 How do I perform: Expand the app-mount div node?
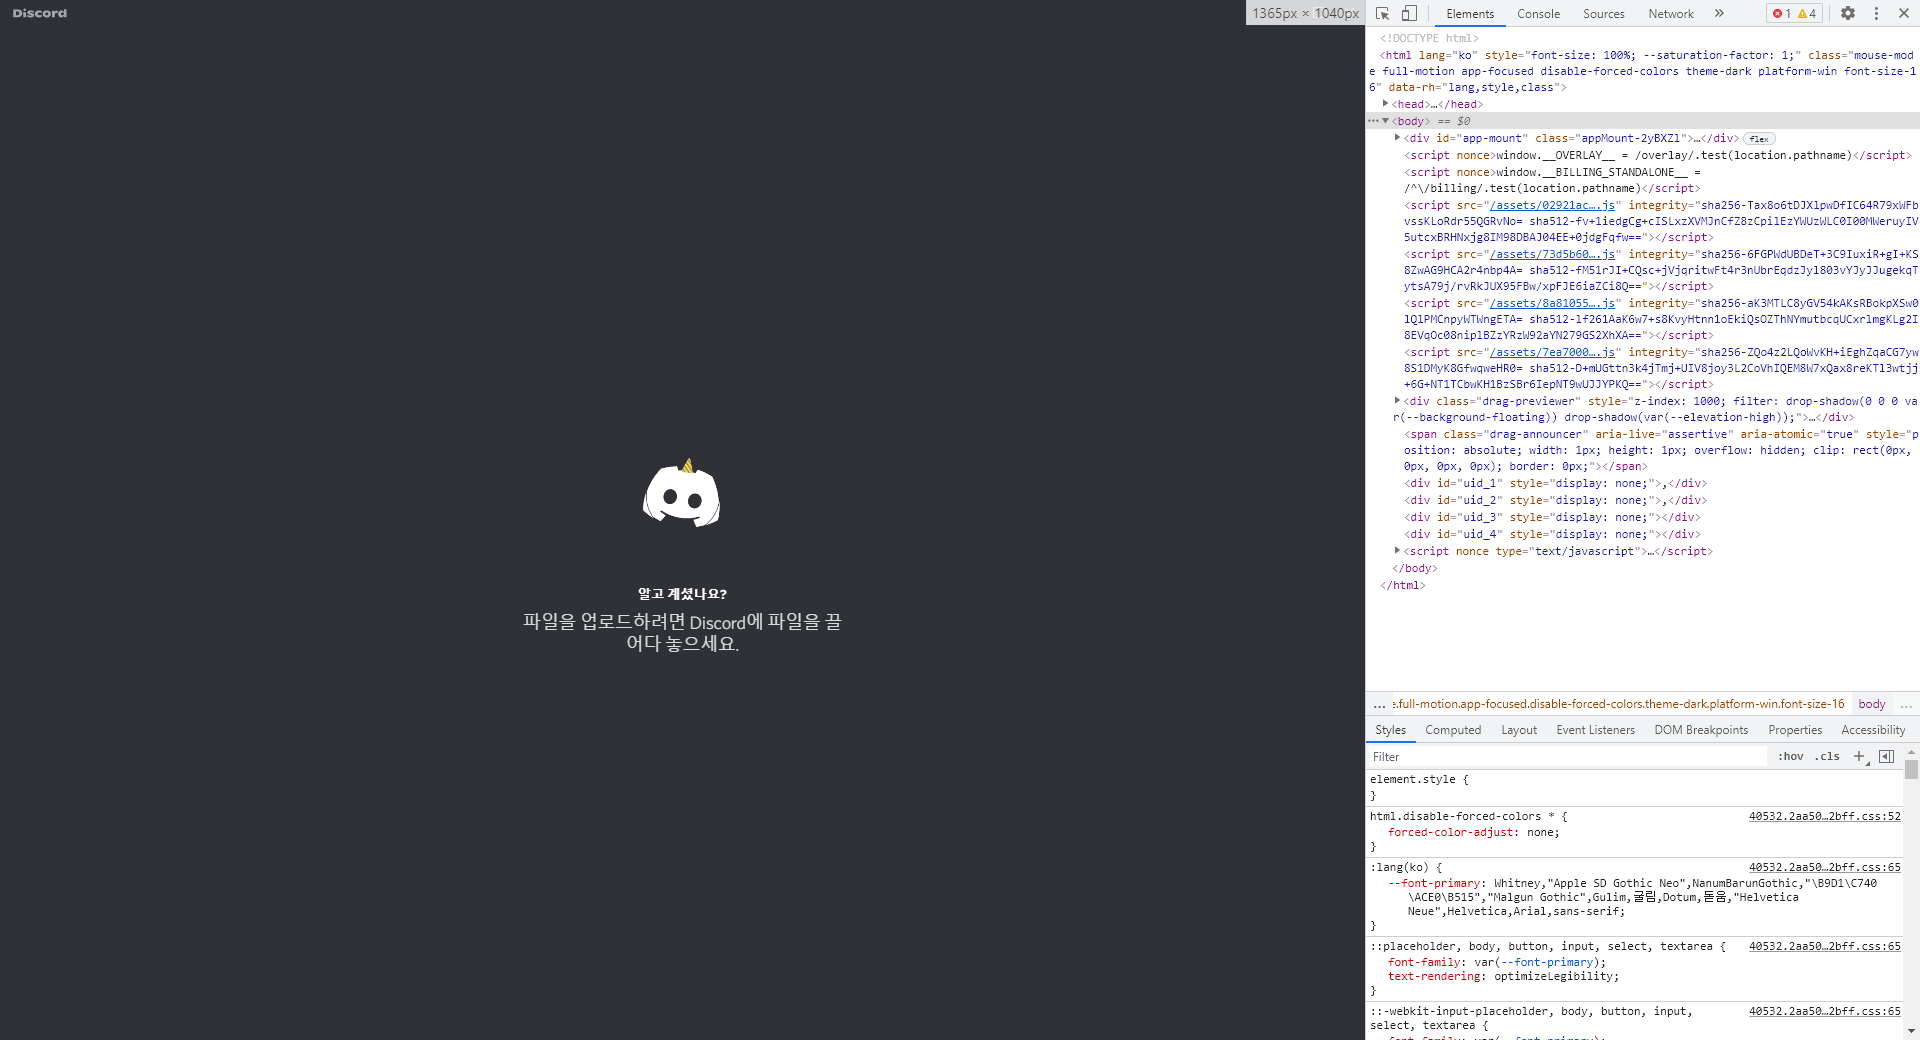(1397, 138)
